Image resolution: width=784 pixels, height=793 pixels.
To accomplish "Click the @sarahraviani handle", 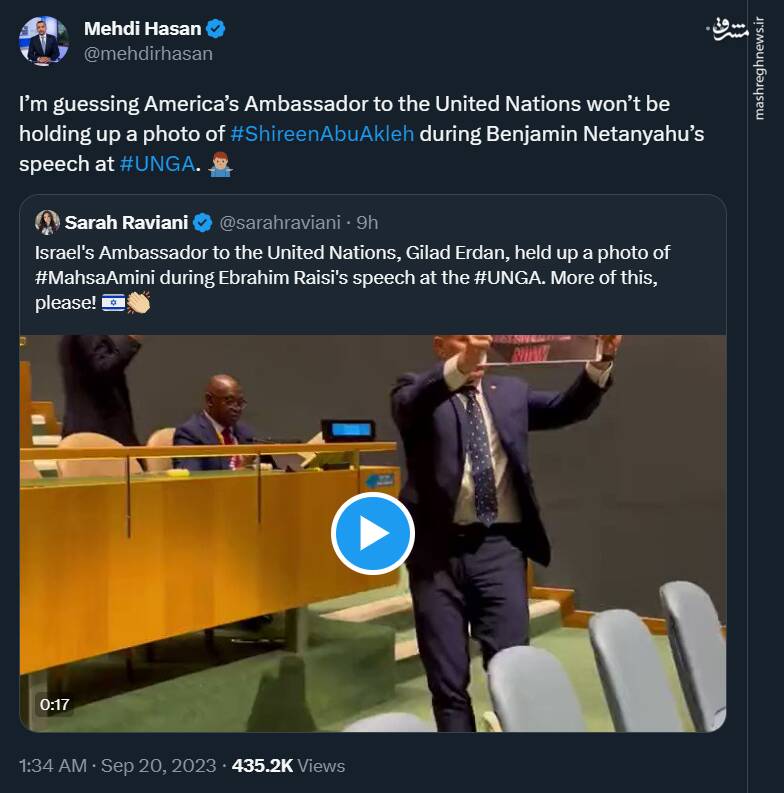I will coord(281,222).
